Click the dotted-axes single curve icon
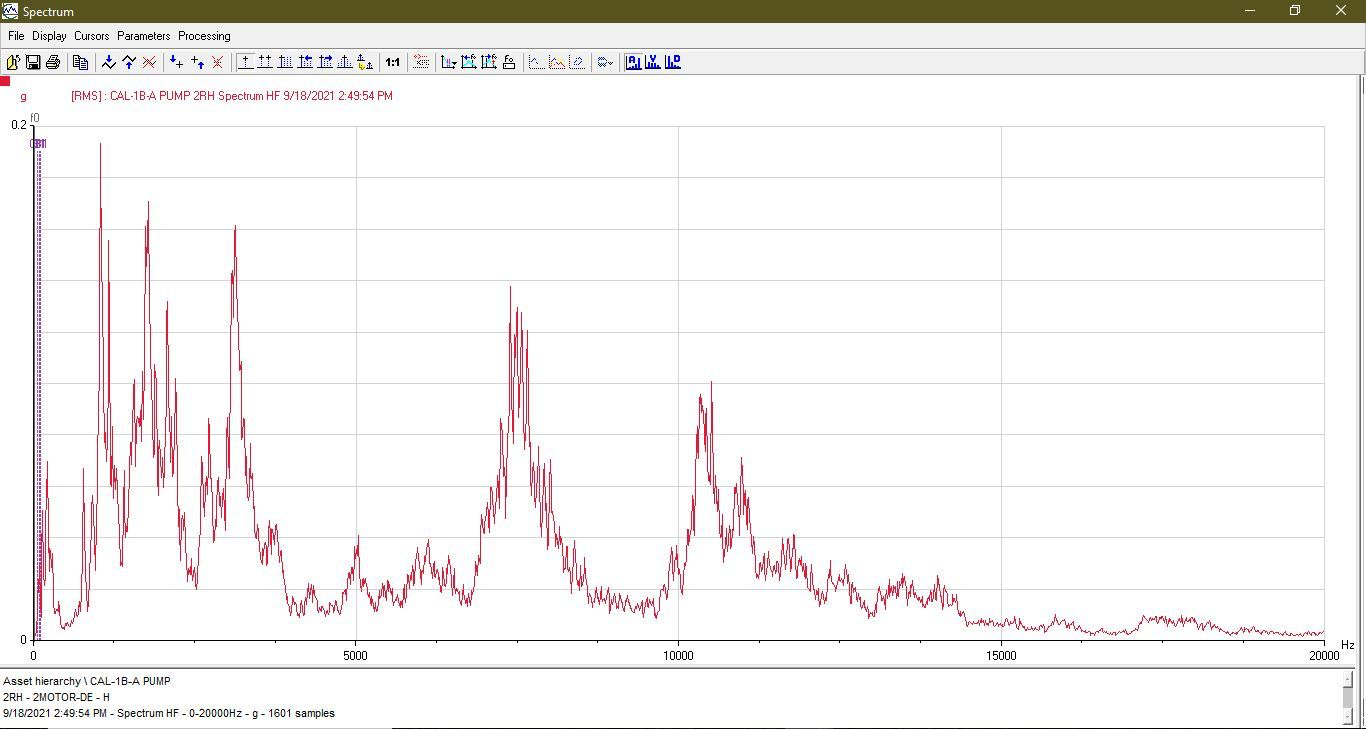Screen dimensions: 1366x729 537,62
